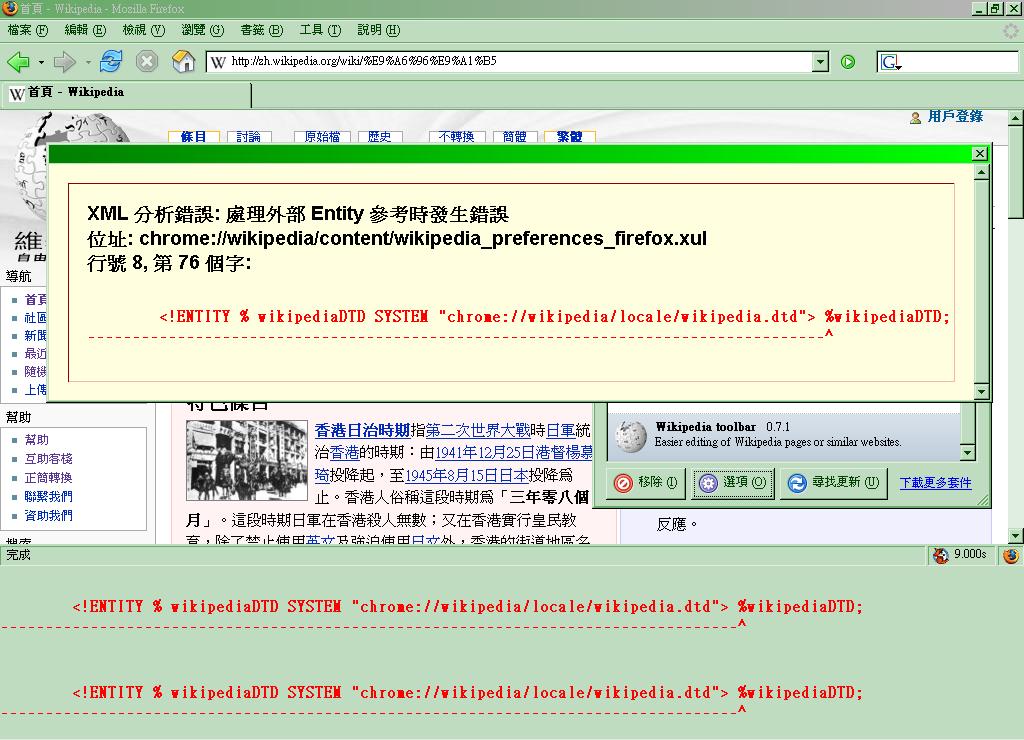Viewport: 1024px width, 740px height.
Task: Click the throbber activity icon in the menu bar
Action: (x=1011, y=30)
